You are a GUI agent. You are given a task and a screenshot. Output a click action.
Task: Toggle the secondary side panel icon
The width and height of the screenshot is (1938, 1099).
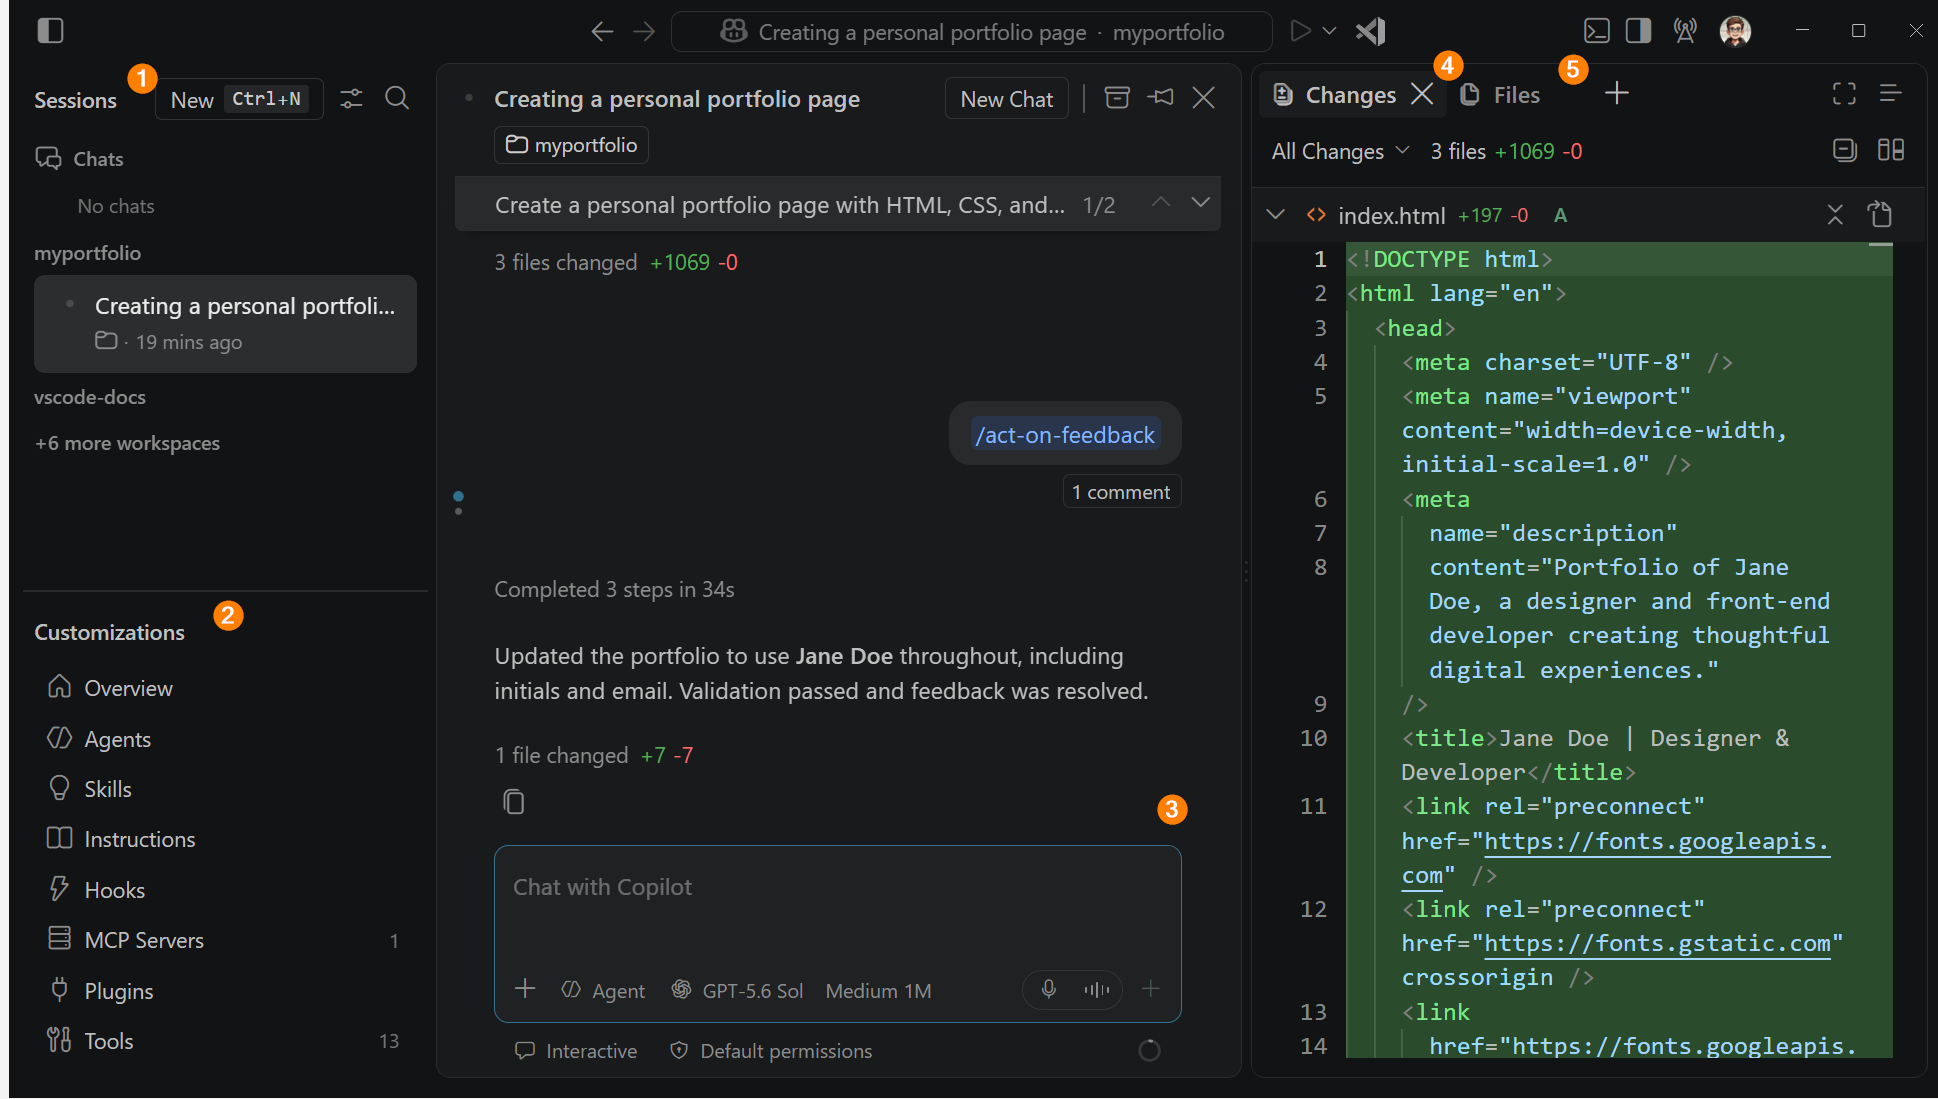tap(1639, 31)
